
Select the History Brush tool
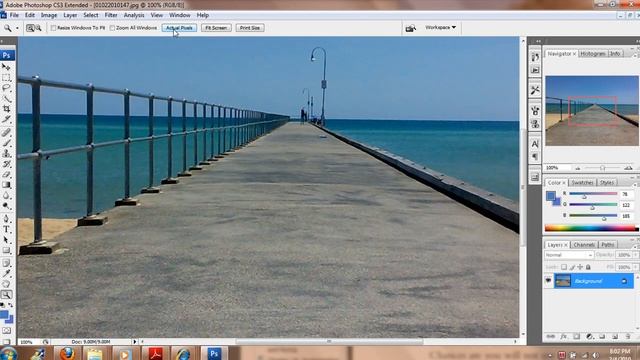point(6,164)
